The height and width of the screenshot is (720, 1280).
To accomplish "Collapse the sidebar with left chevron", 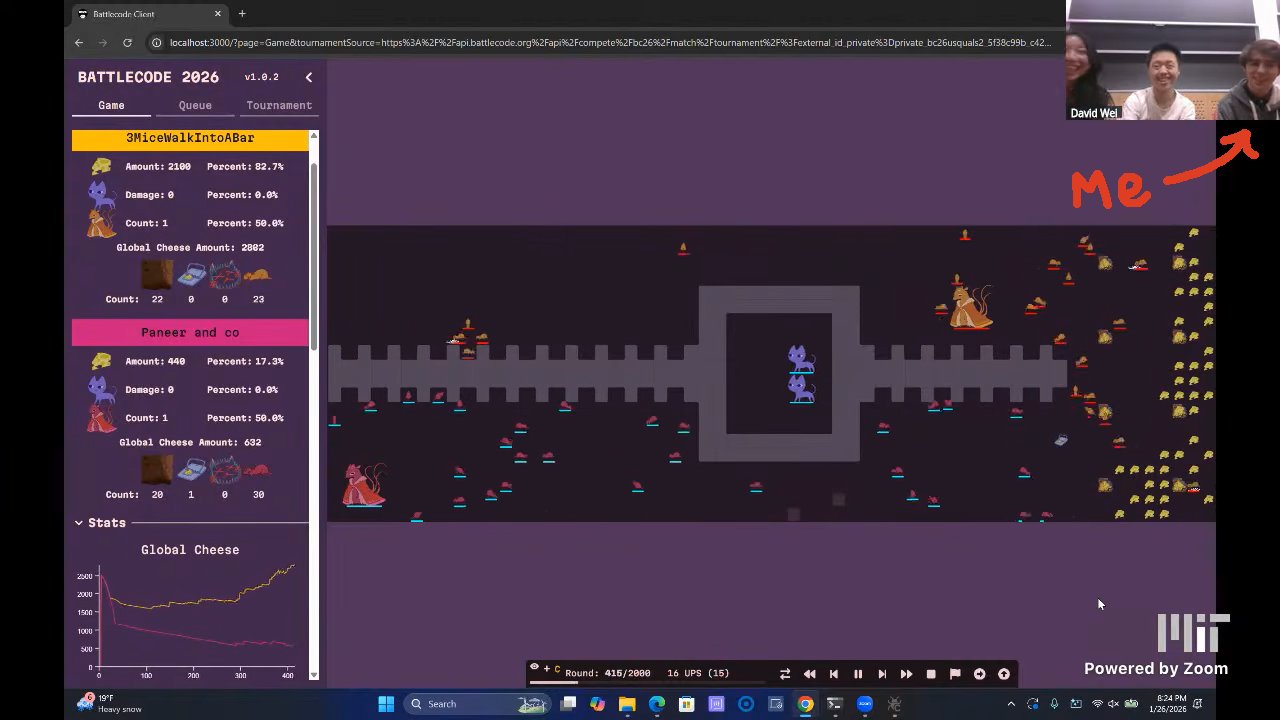I will [308, 77].
